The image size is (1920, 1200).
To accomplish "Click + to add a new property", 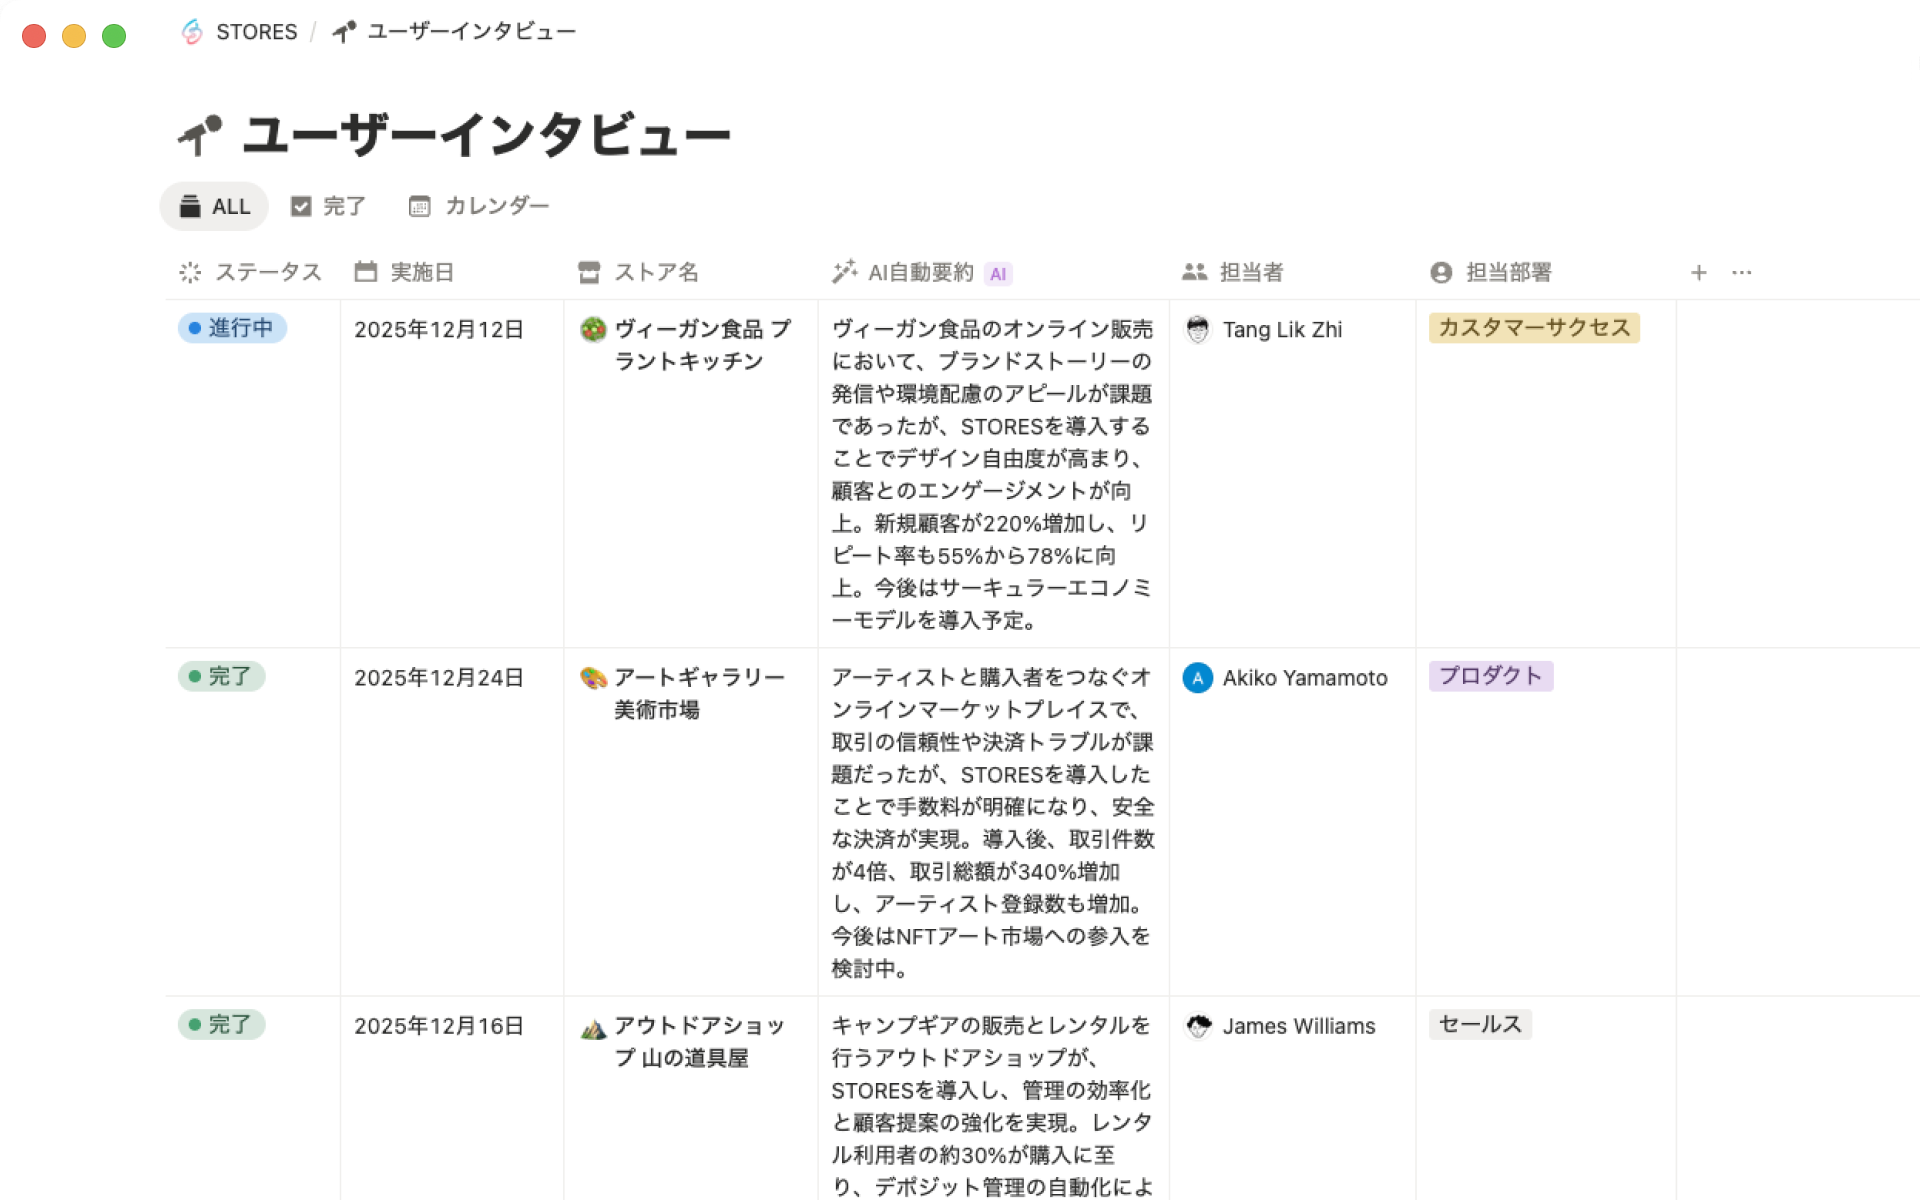I will (x=1698, y=271).
